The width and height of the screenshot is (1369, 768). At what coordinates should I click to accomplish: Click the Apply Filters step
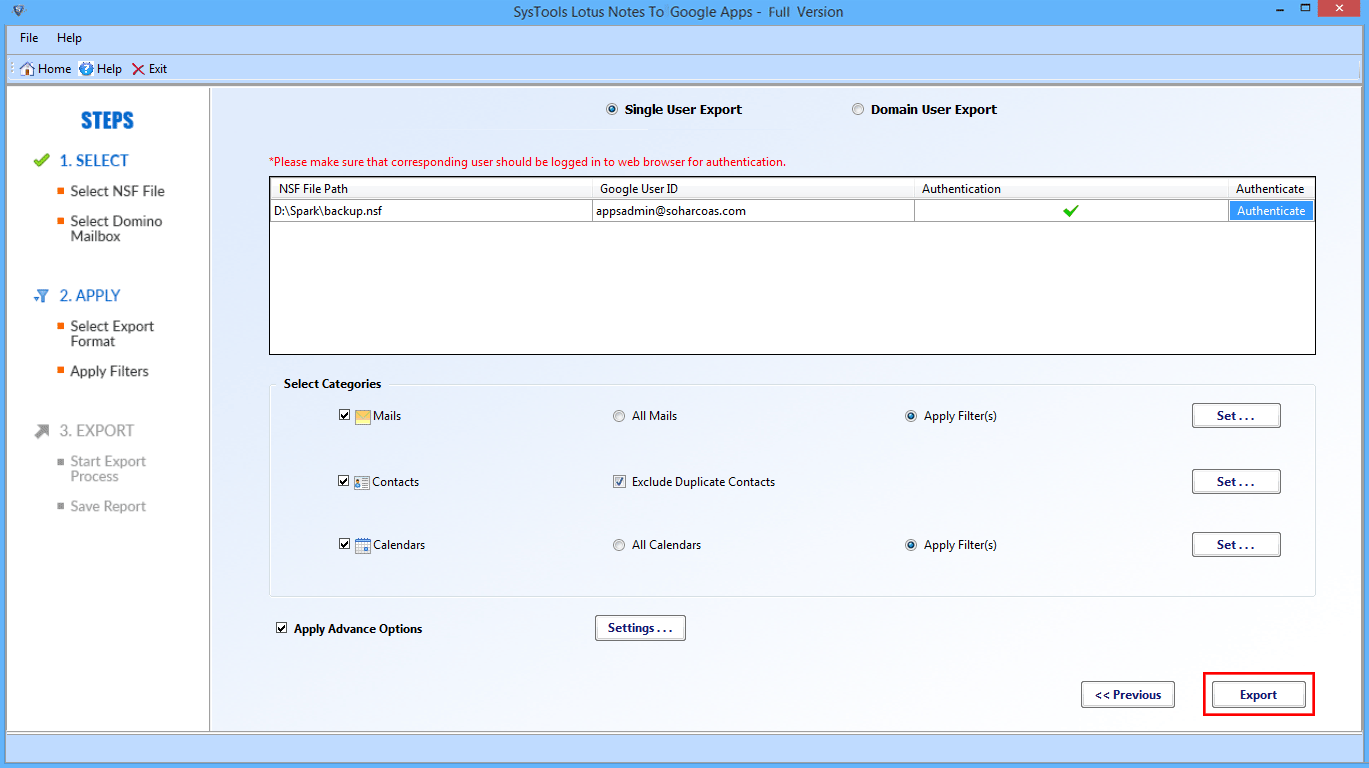pyautogui.click(x=109, y=371)
